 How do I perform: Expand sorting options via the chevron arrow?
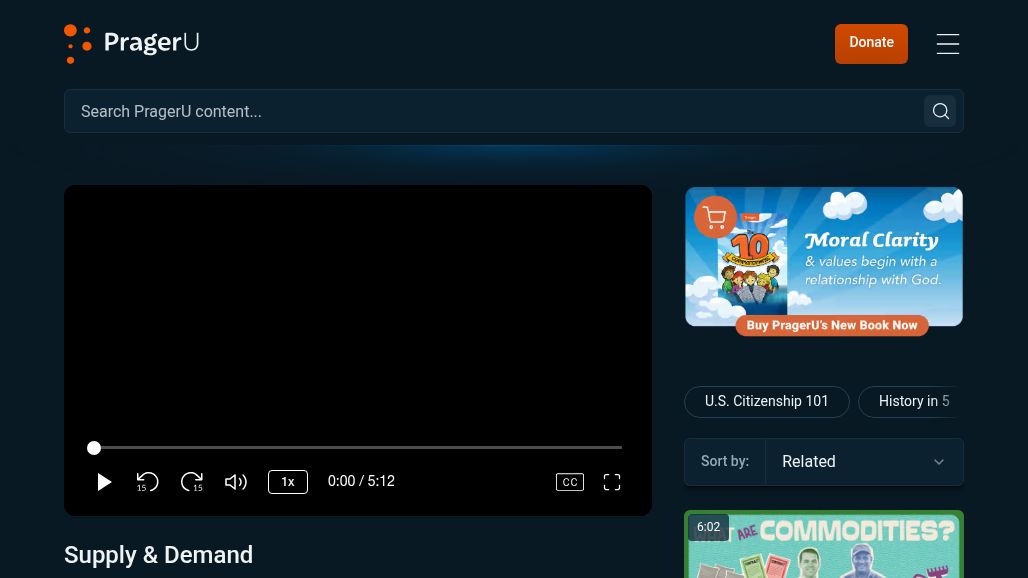tap(938, 461)
